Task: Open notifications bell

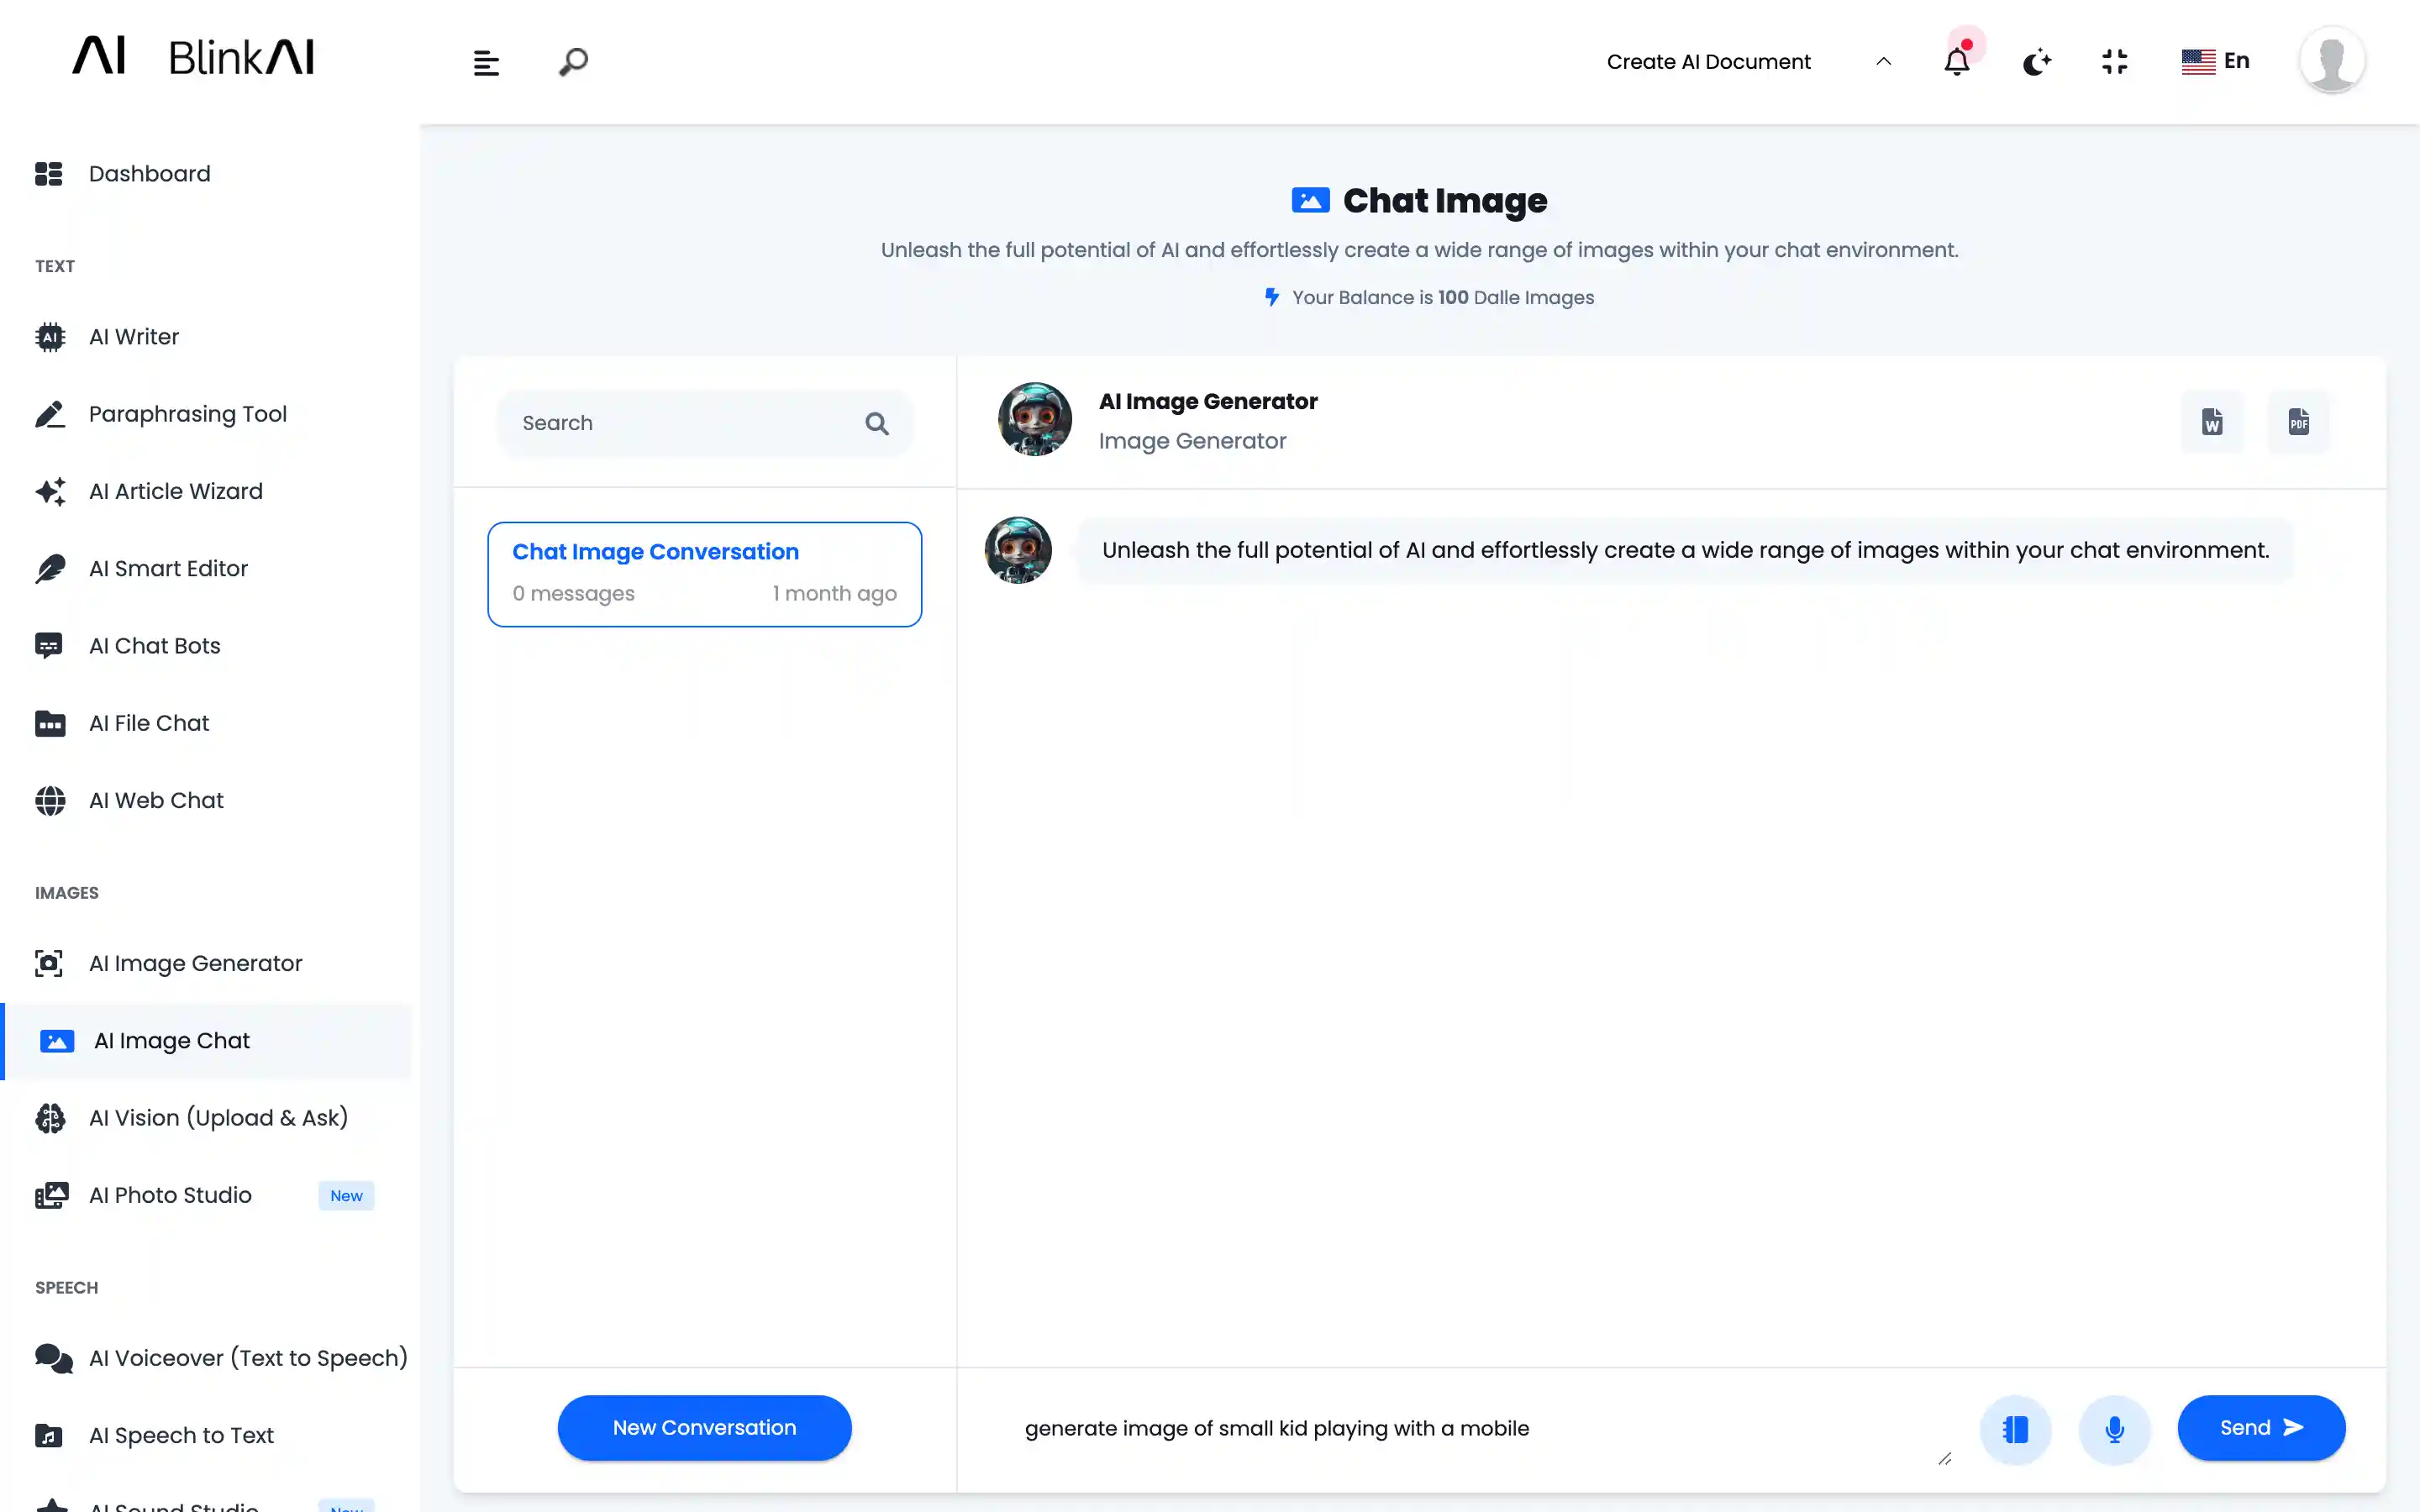Action: pyautogui.click(x=1957, y=61)
